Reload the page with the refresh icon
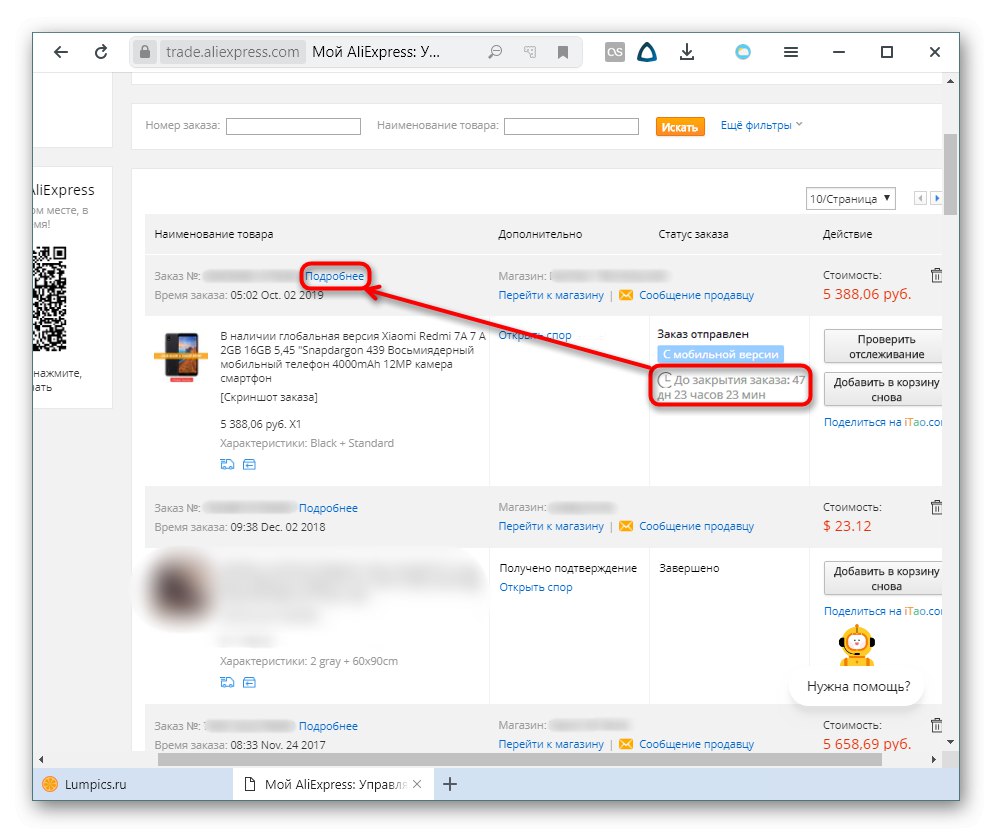Screen dimensions: 992x833 (101, 52)
